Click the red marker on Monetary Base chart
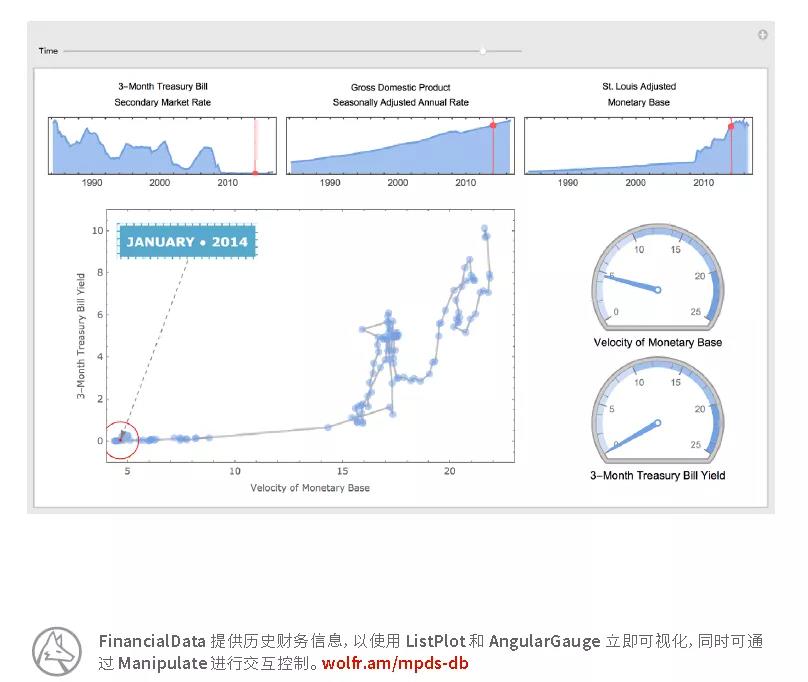Viewport: 808px width, 682px height. click(731, 126)
